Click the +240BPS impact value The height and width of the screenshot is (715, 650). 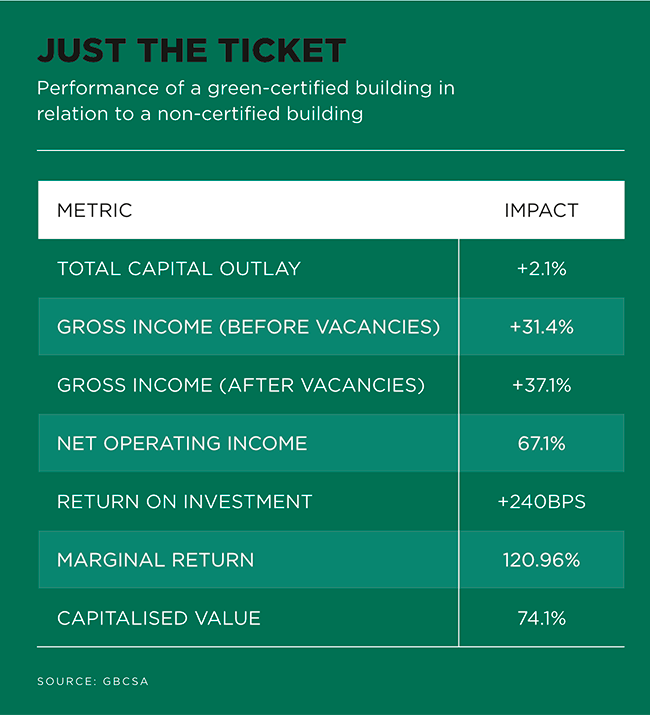point(541,502)
